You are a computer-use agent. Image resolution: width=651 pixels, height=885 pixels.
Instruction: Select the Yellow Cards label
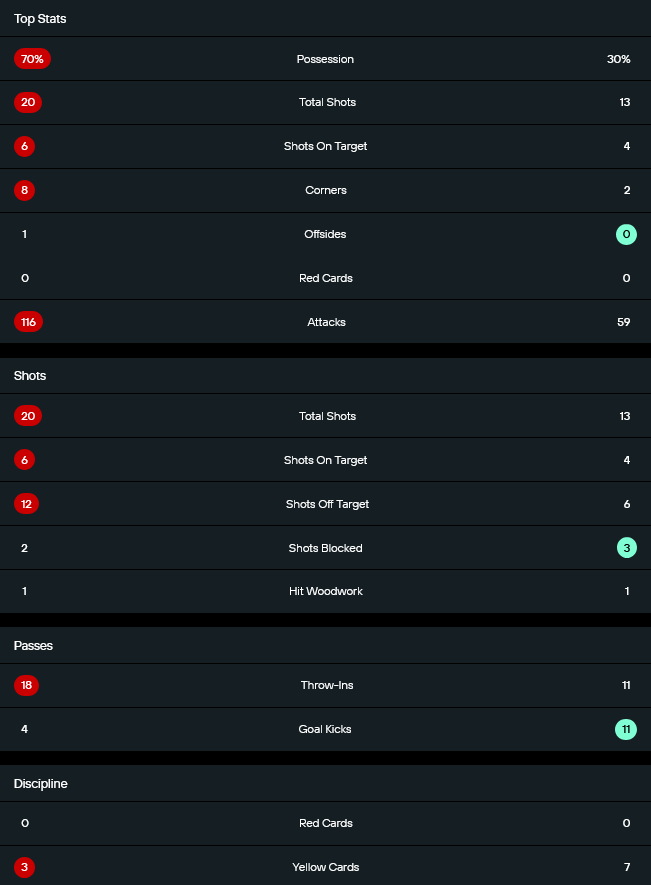(x=326, y=867)
